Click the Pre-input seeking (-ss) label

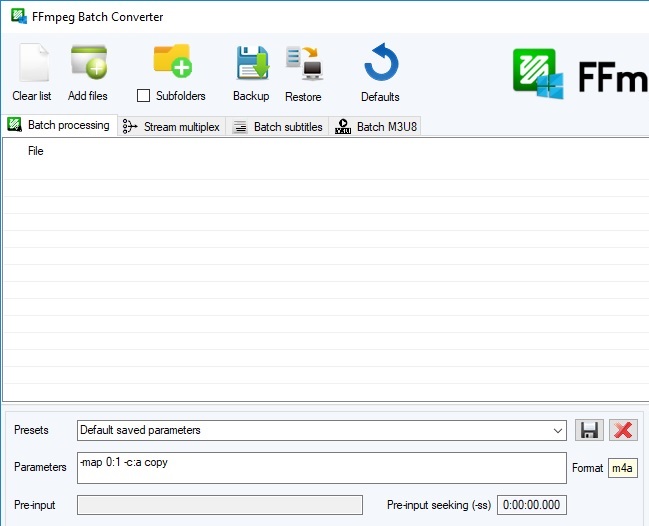(x=439, y=505)
